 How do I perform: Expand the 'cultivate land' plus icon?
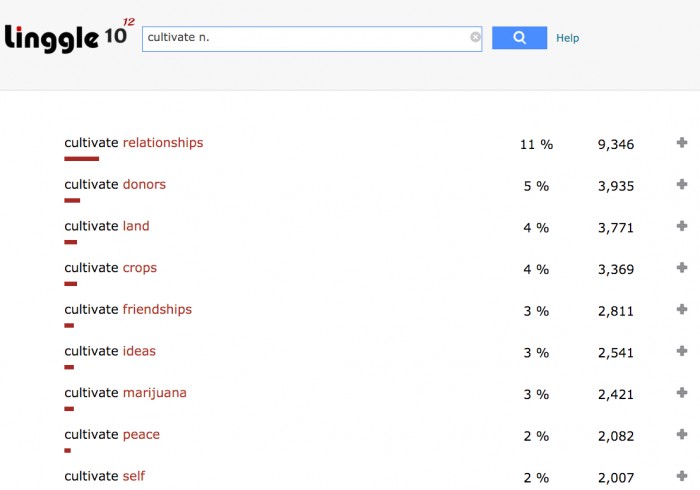click(x=682, y=226)
